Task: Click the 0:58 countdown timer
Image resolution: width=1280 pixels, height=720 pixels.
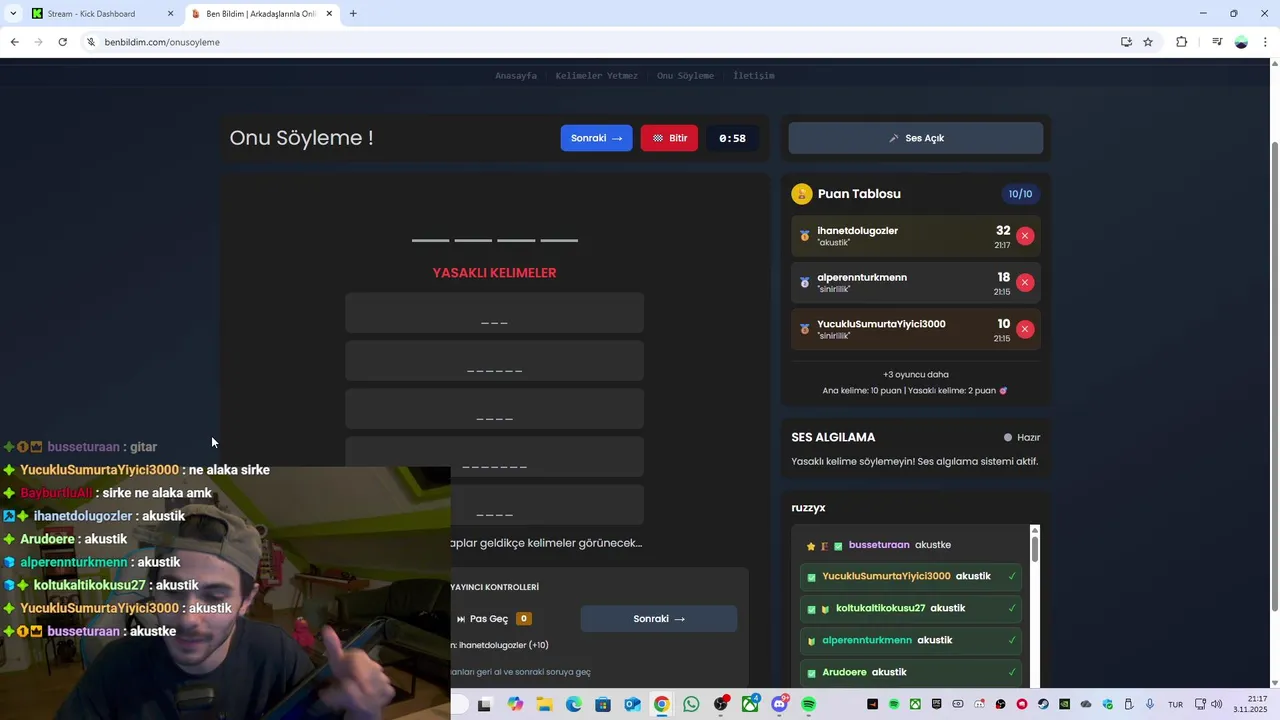Action: [x=732, y=138]
